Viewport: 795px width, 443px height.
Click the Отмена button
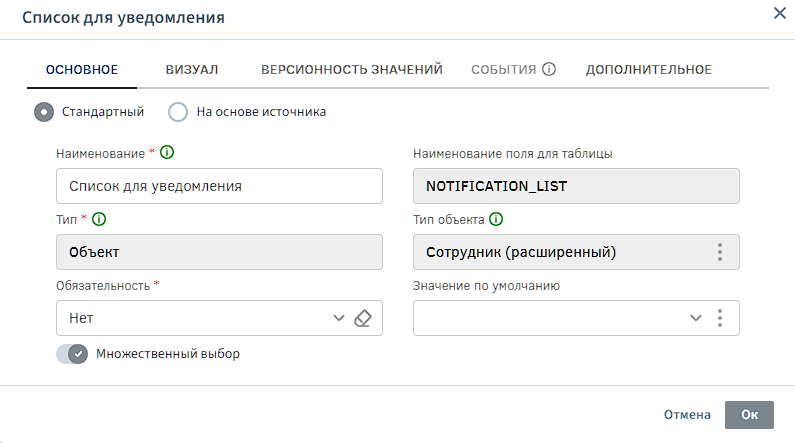tap(687, 414)
